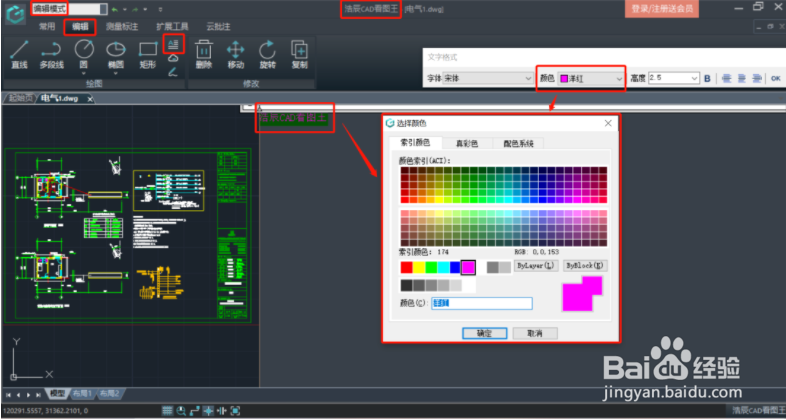This screenshot has width=786, height=420.
Task: Open the 字体 宋体 font dropdown
Action: pyautogui.click(x=487, y=79)
